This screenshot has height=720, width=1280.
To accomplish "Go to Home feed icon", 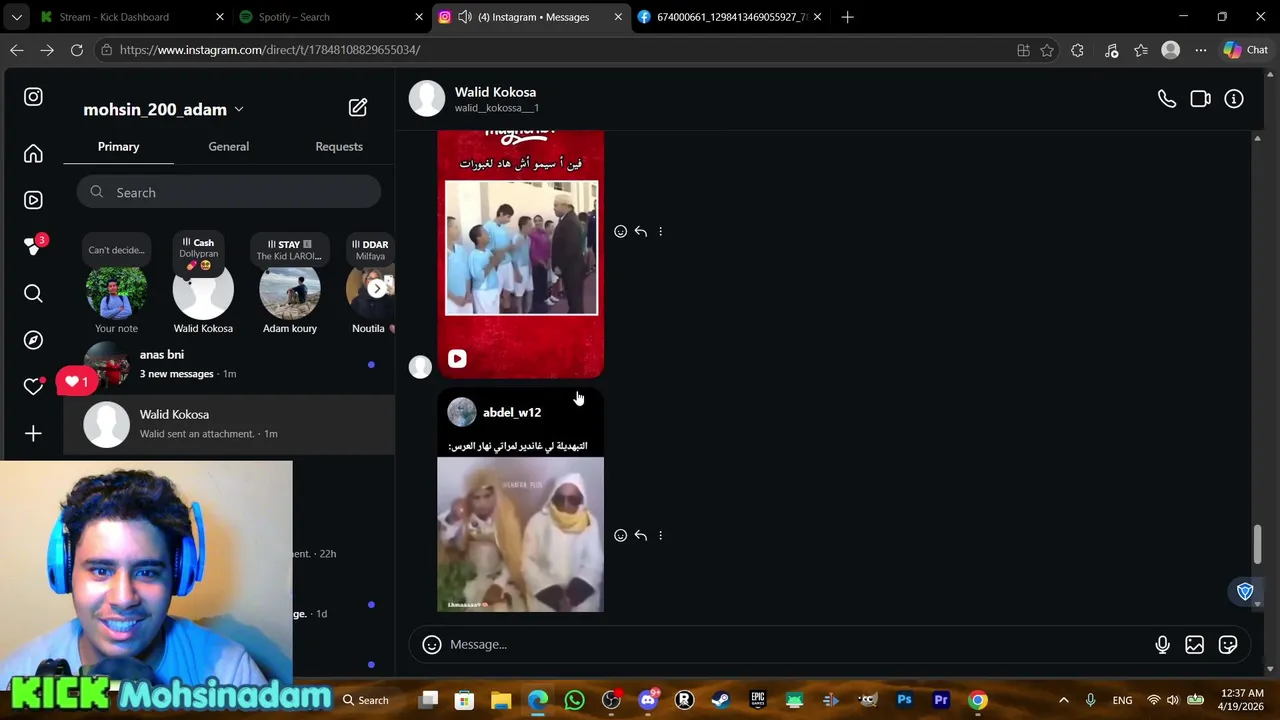I will coord(33,154).
